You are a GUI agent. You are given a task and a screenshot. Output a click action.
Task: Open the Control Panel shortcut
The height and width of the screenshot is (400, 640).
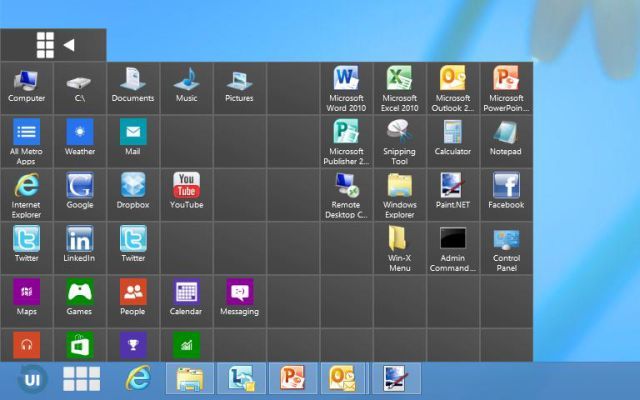(506, 244)
